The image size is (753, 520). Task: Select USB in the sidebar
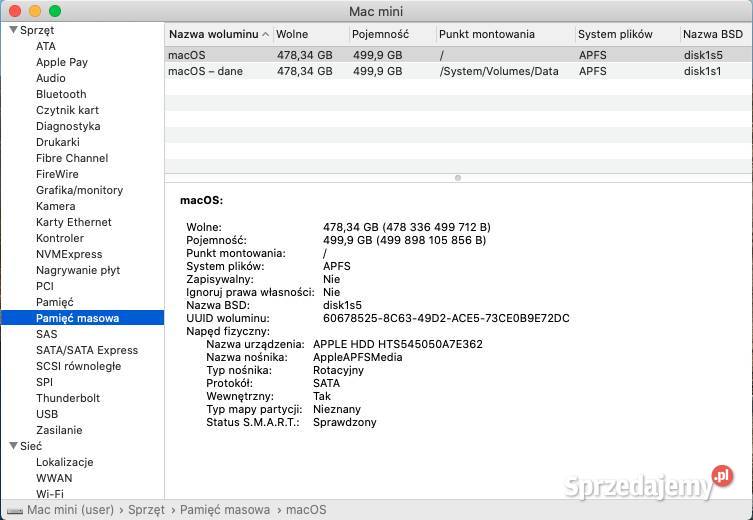(x=47, y=414)
